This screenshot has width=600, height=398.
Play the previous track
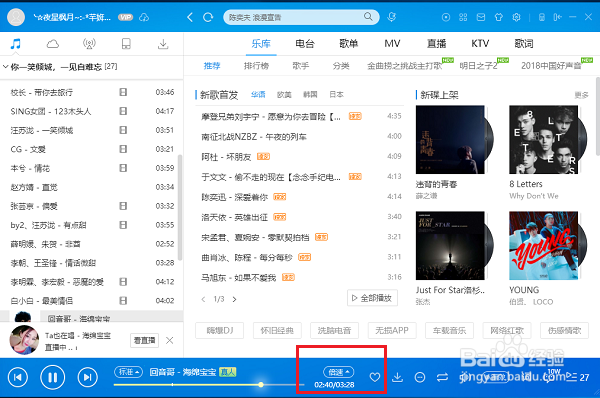pyautogui.click(x=18, y=377)
